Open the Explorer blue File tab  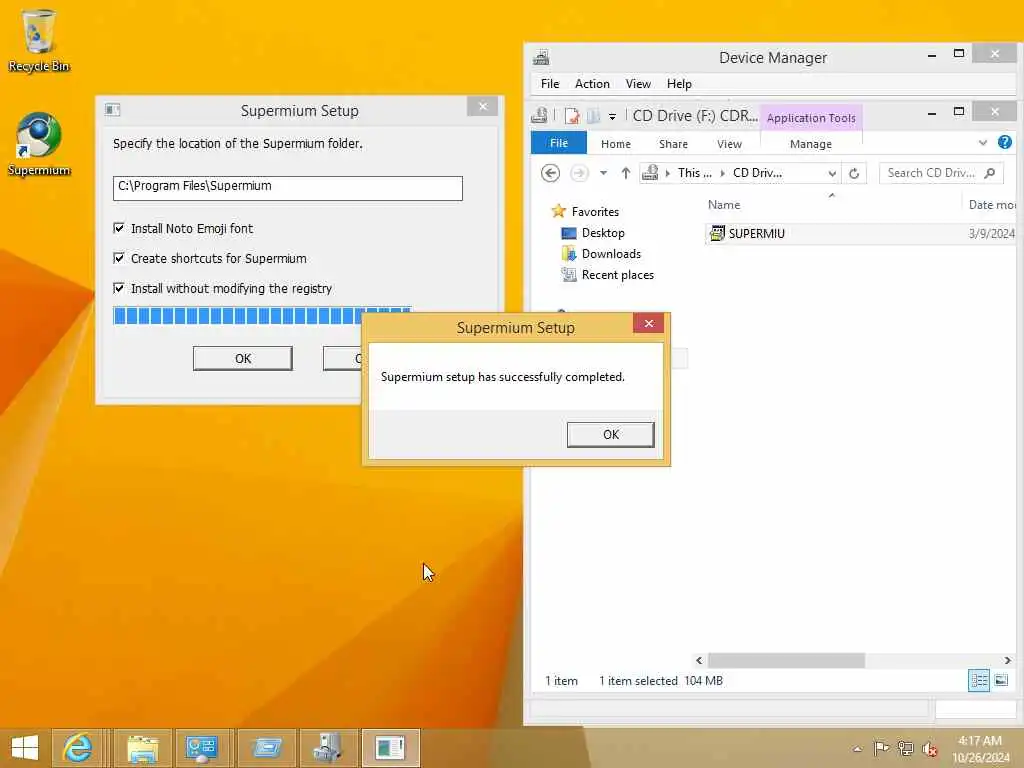tap(558, 143)
